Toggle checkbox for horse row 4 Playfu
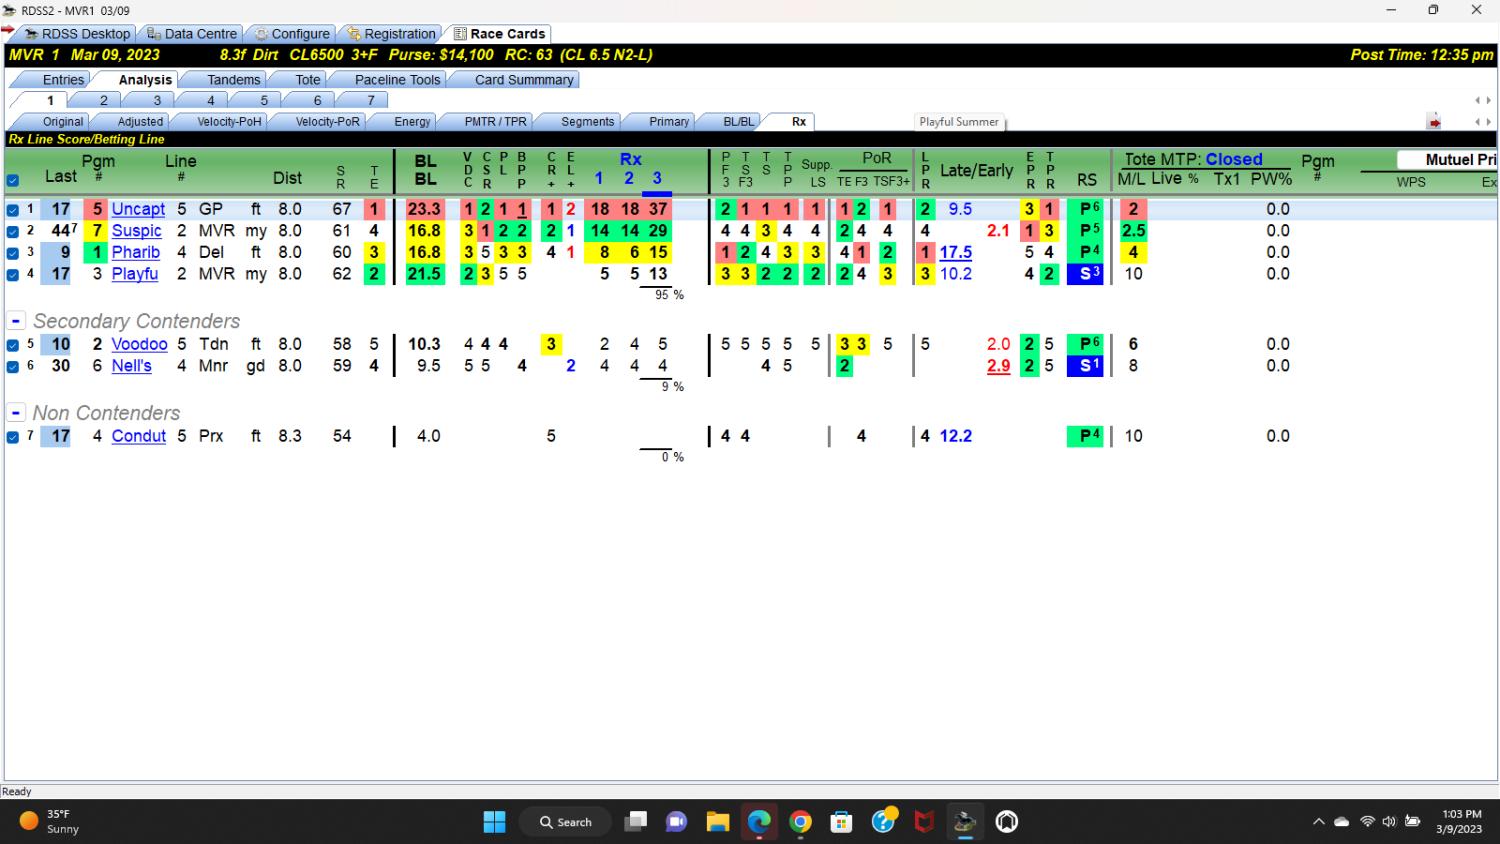Image resolution: width=1500 pixels, height=844 pixels. [x=13, y=275]
